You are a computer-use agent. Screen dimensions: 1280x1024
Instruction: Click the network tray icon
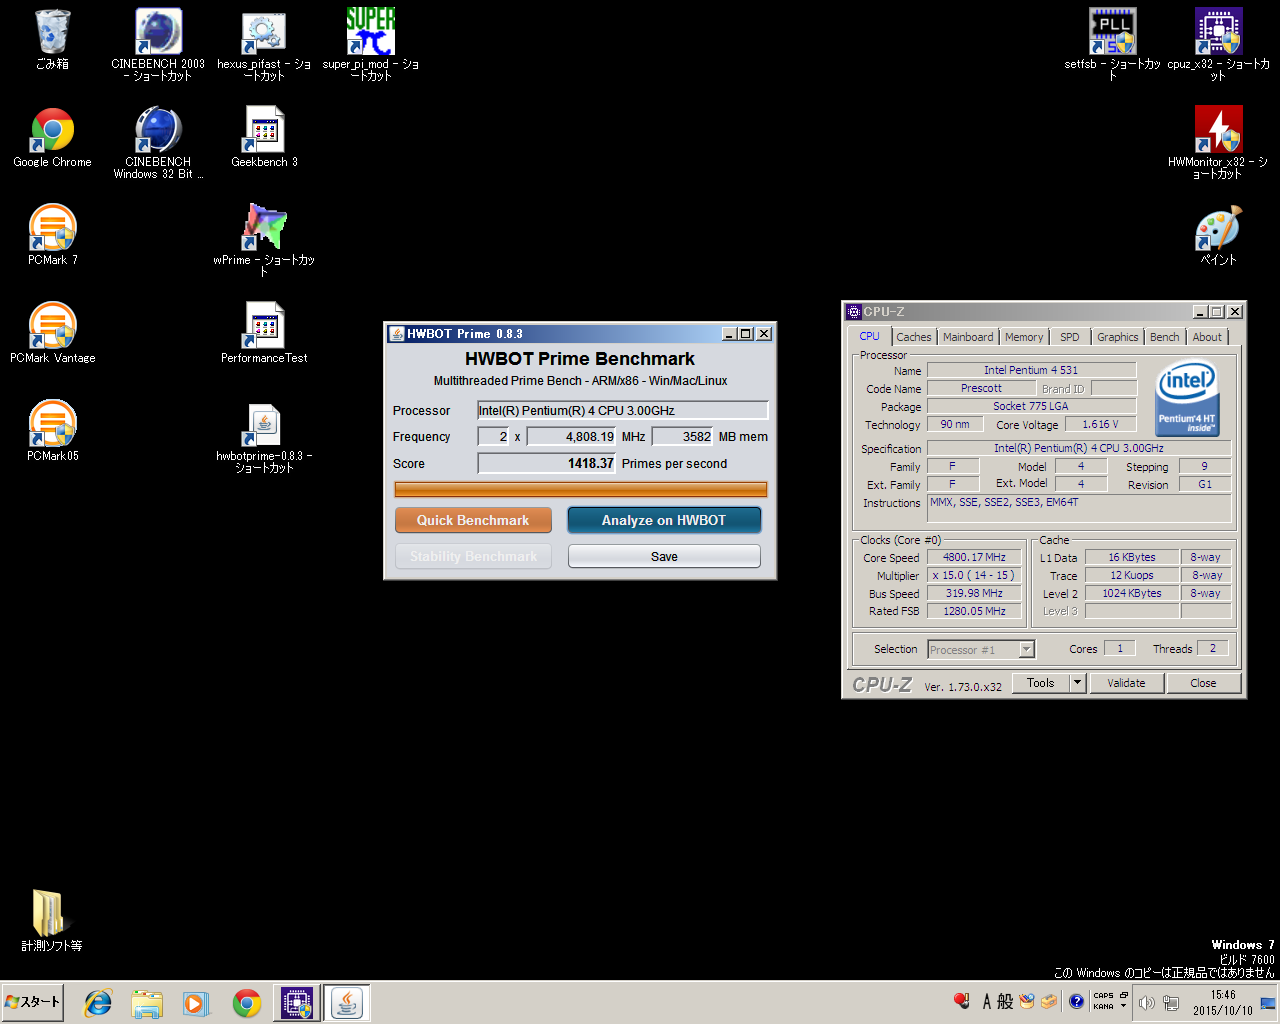point(1171,1002)
